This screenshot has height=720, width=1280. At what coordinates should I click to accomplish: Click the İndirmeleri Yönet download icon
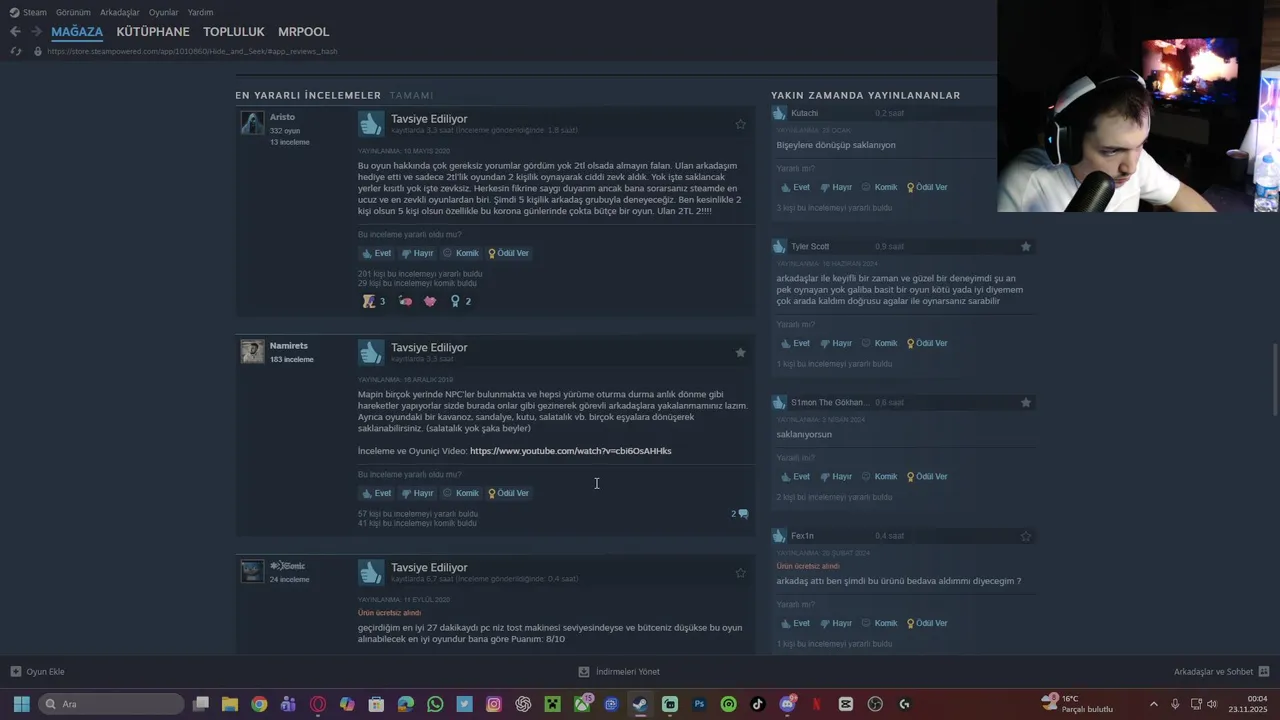584,672
